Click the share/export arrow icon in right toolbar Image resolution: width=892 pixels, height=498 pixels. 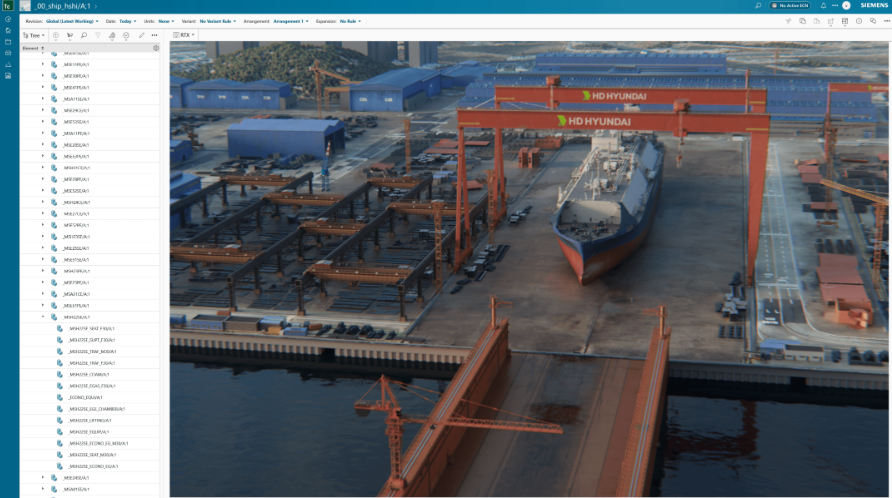coord(831,21)
